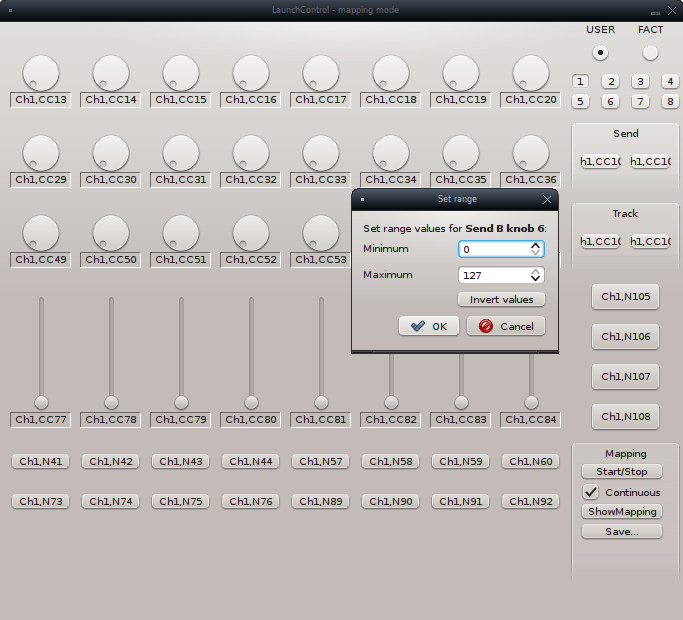
Task: Select the USER radio button
Action: click(600, 52)
